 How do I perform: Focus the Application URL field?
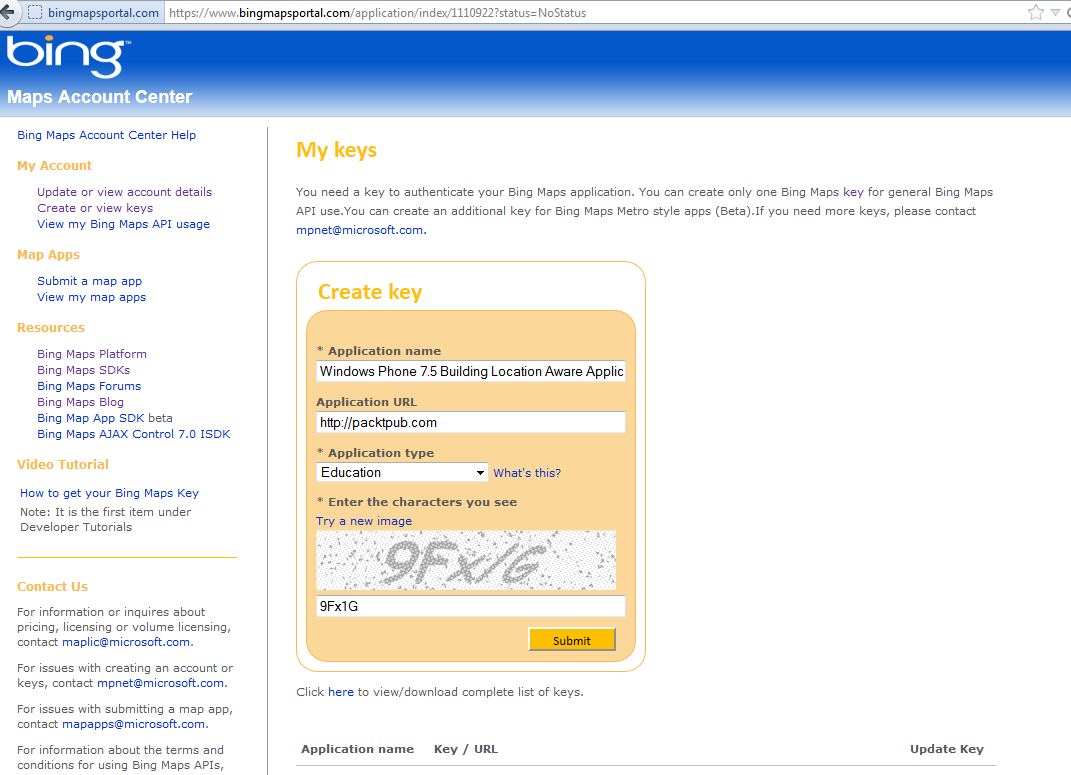click(471, 422)
